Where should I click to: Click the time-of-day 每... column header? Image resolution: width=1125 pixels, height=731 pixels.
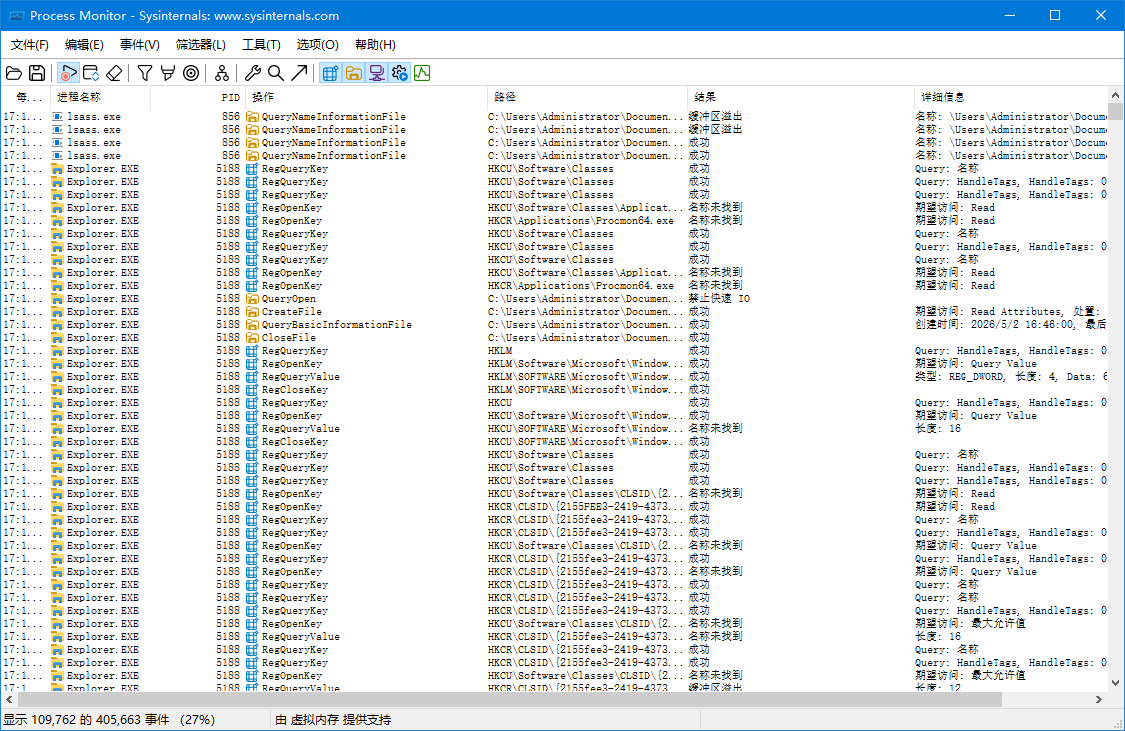[x=26, y=97]
